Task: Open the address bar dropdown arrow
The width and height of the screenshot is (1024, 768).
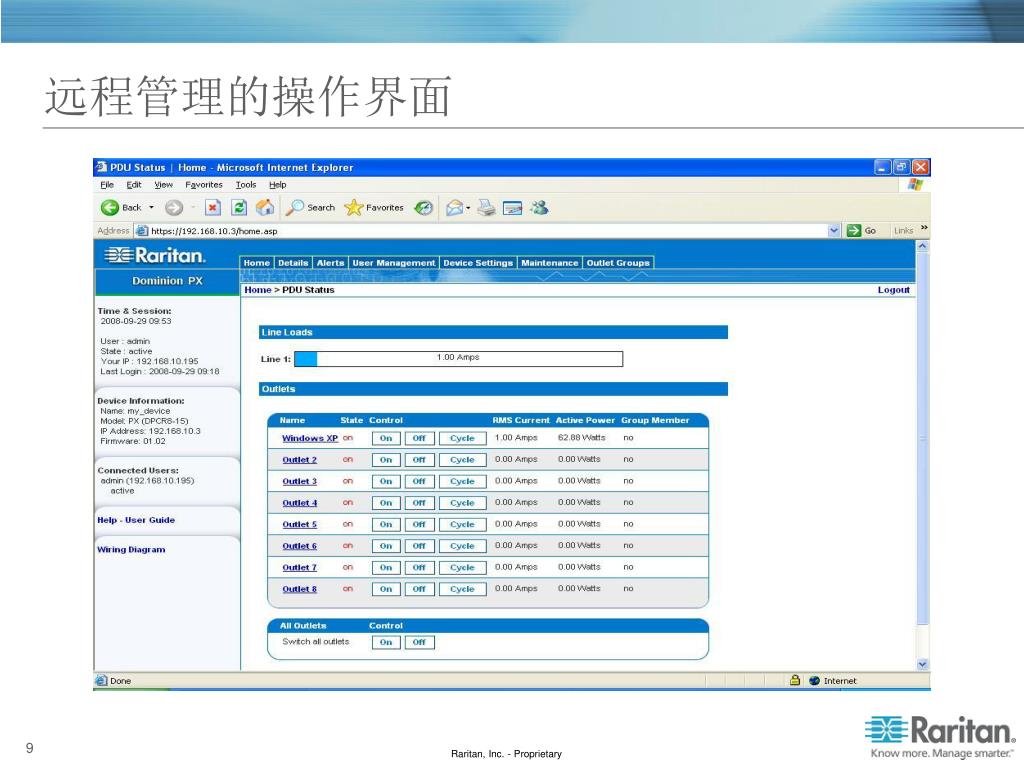Action: tap(834, 231)
